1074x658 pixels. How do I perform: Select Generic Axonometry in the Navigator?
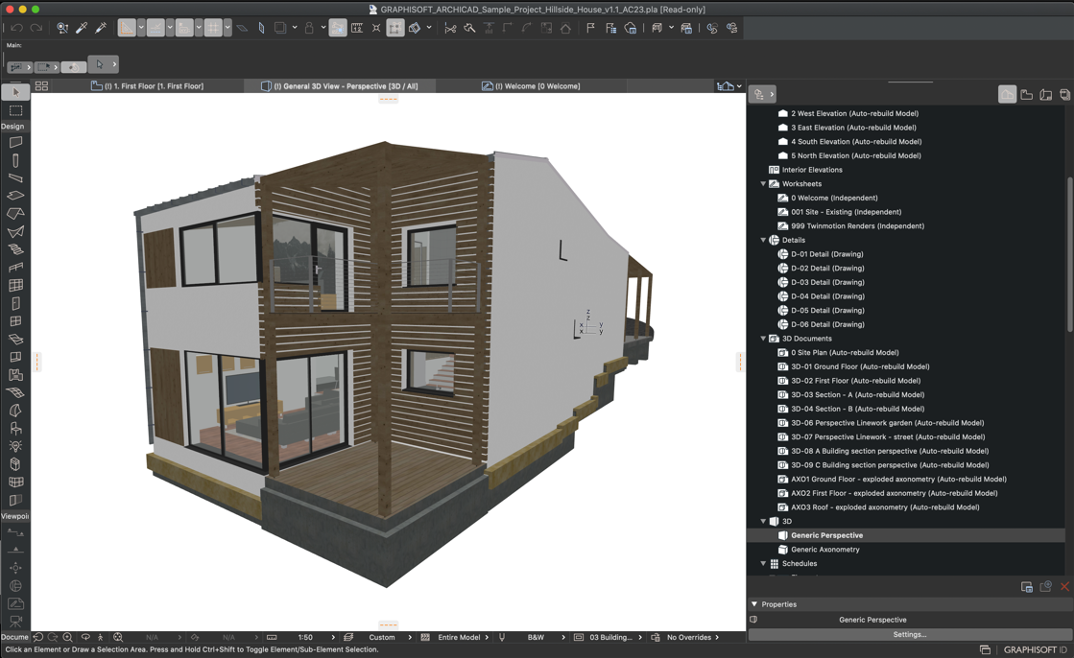(x=825, y=549)
